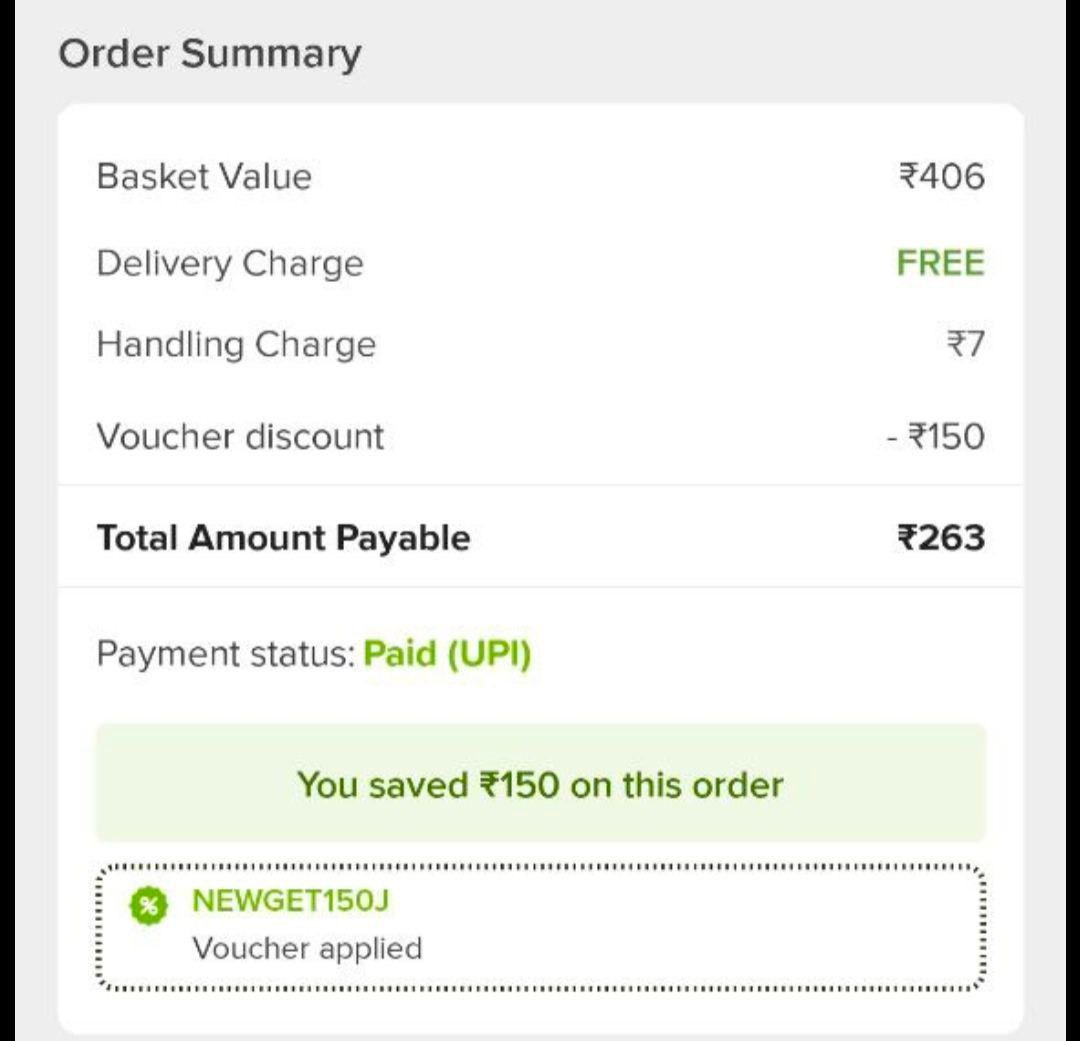This screenshot has height=1041, width=1080.
Task: Tap the - ₹150 voucher discount amount
Action: 935,436
